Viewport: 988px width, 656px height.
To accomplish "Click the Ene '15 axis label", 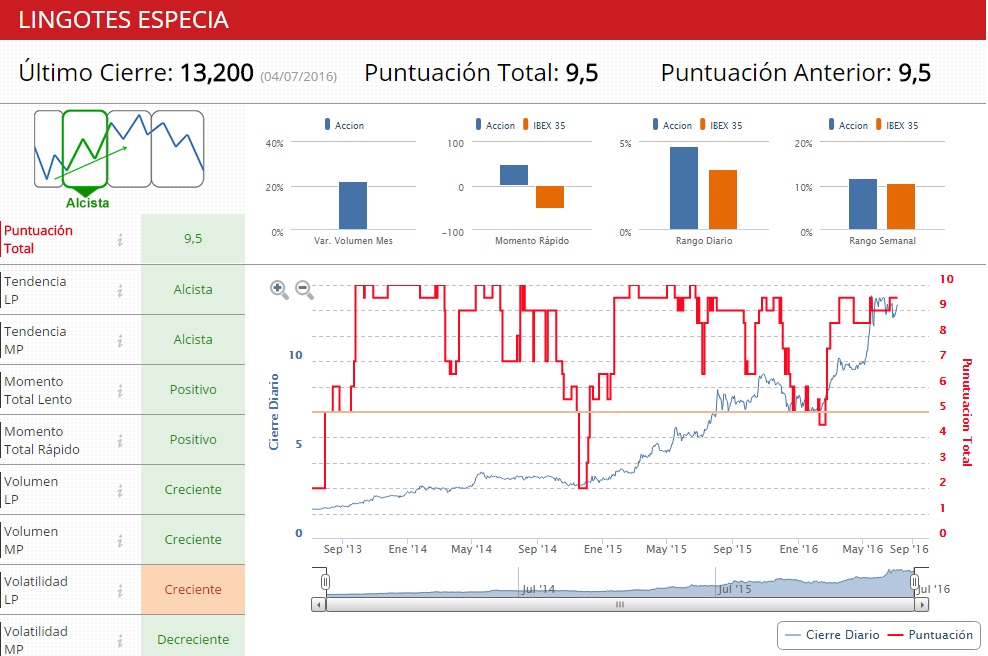I will 603,549.
